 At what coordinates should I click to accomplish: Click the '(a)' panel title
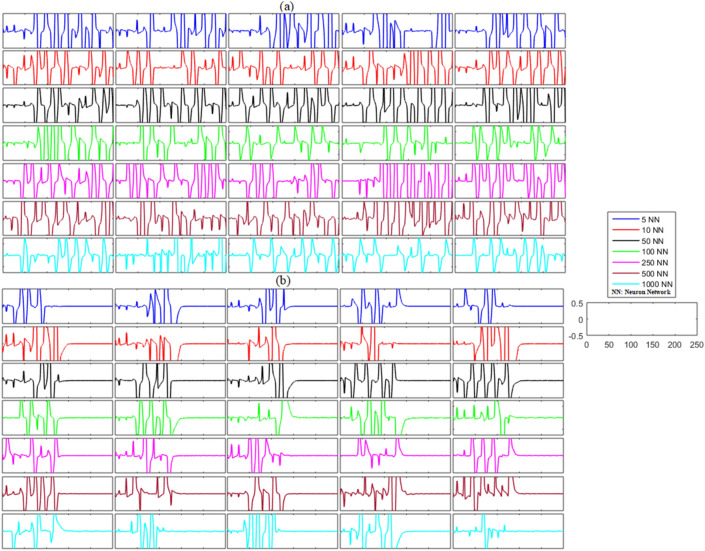(x=286, y=6)
